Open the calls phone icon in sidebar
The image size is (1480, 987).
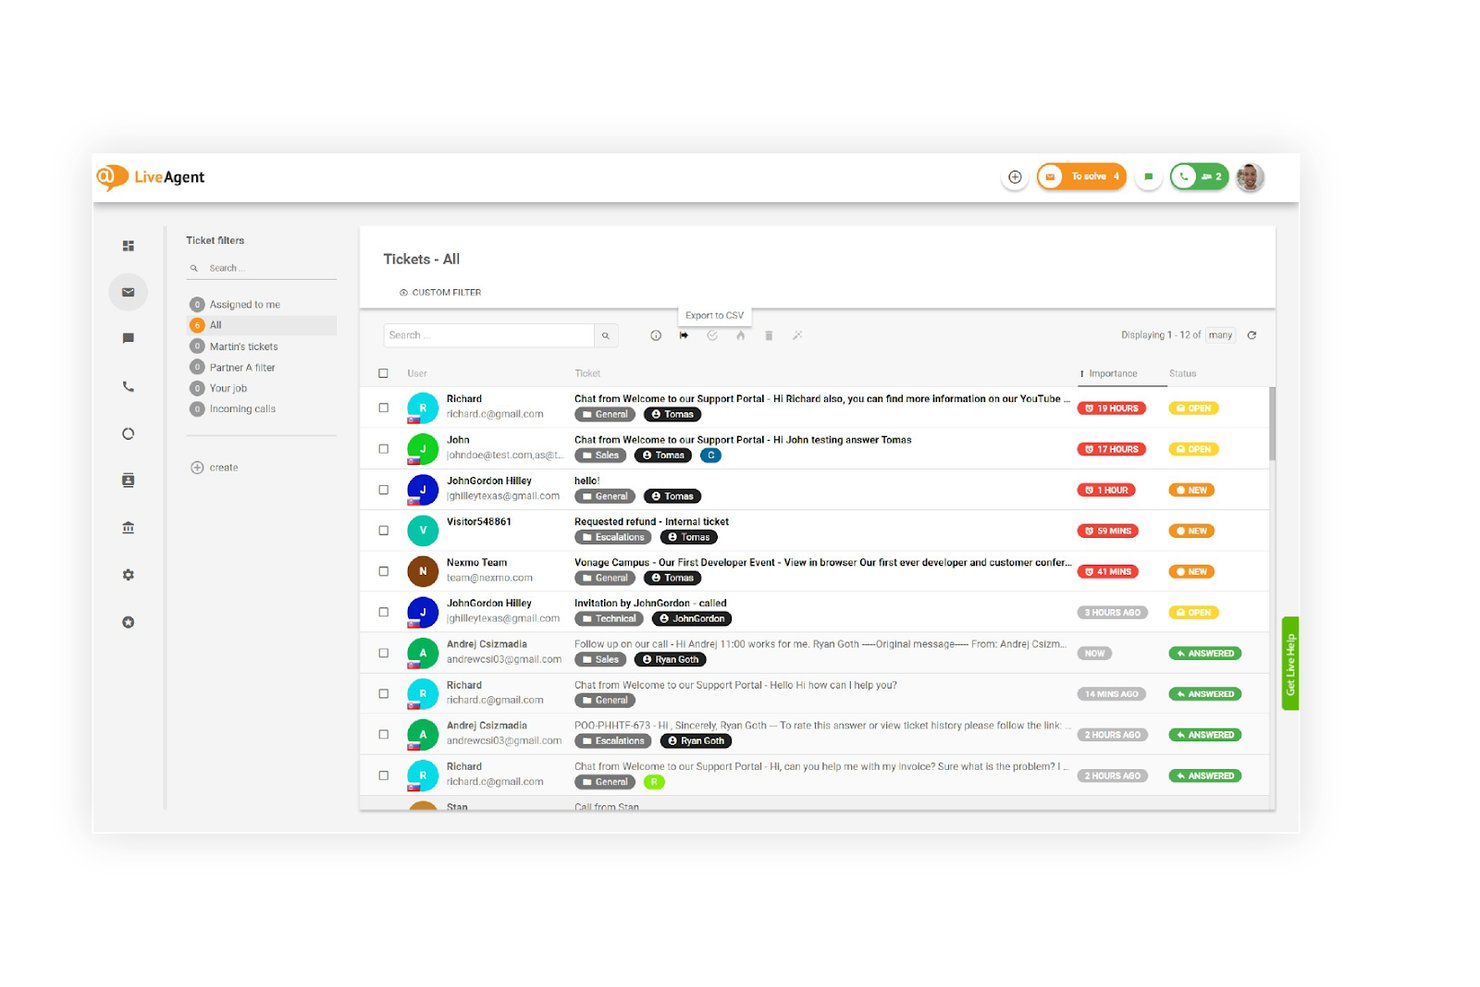pyautogui.click(x=128, y=386)
